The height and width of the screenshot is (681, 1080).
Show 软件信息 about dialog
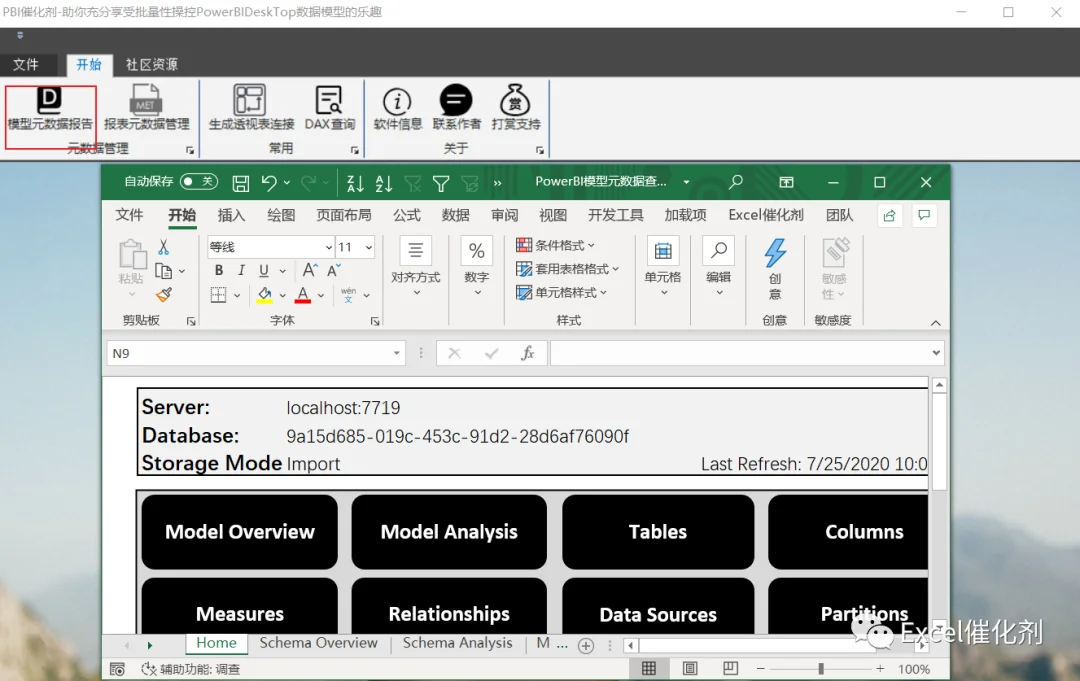click(x=397, y=109)
